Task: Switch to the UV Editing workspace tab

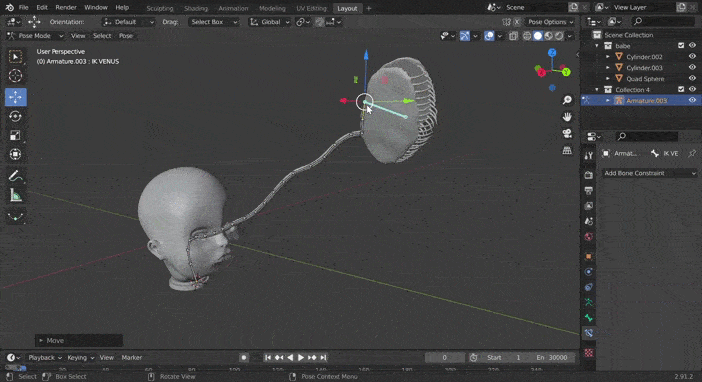Action: click(x=311, y=8)
